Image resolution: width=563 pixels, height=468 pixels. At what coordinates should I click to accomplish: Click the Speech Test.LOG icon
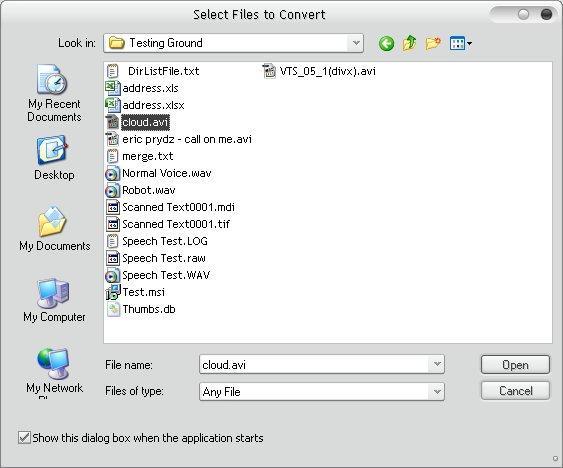[x=112, y=241]
